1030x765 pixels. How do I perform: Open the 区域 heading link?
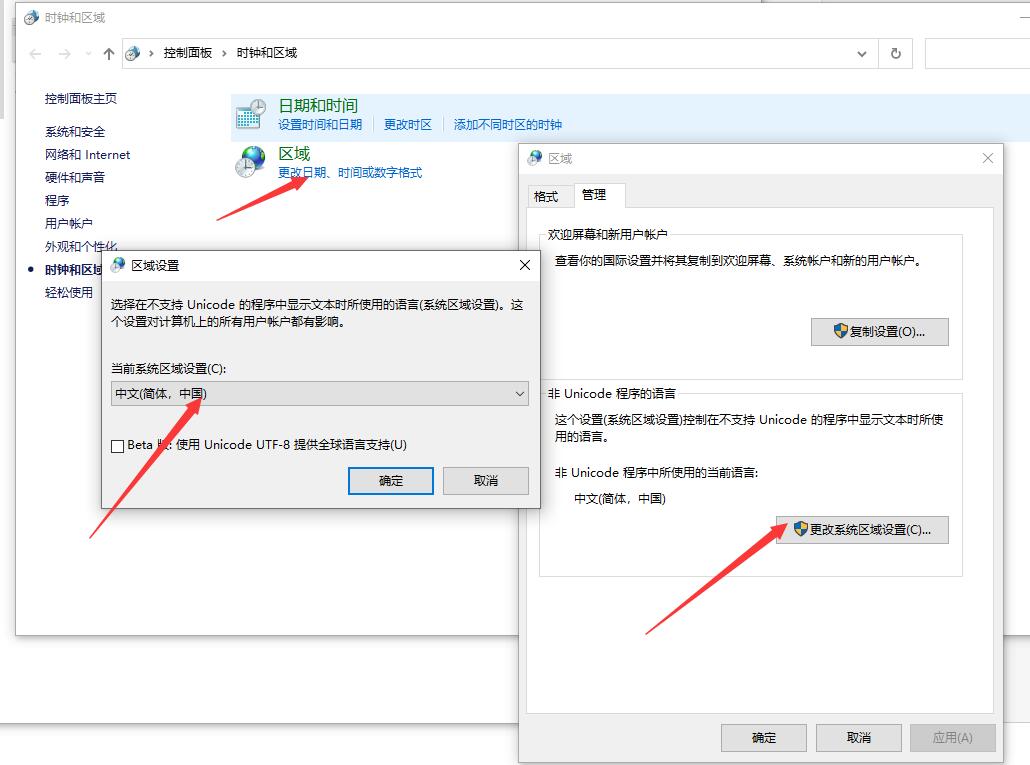click(294, 154)
